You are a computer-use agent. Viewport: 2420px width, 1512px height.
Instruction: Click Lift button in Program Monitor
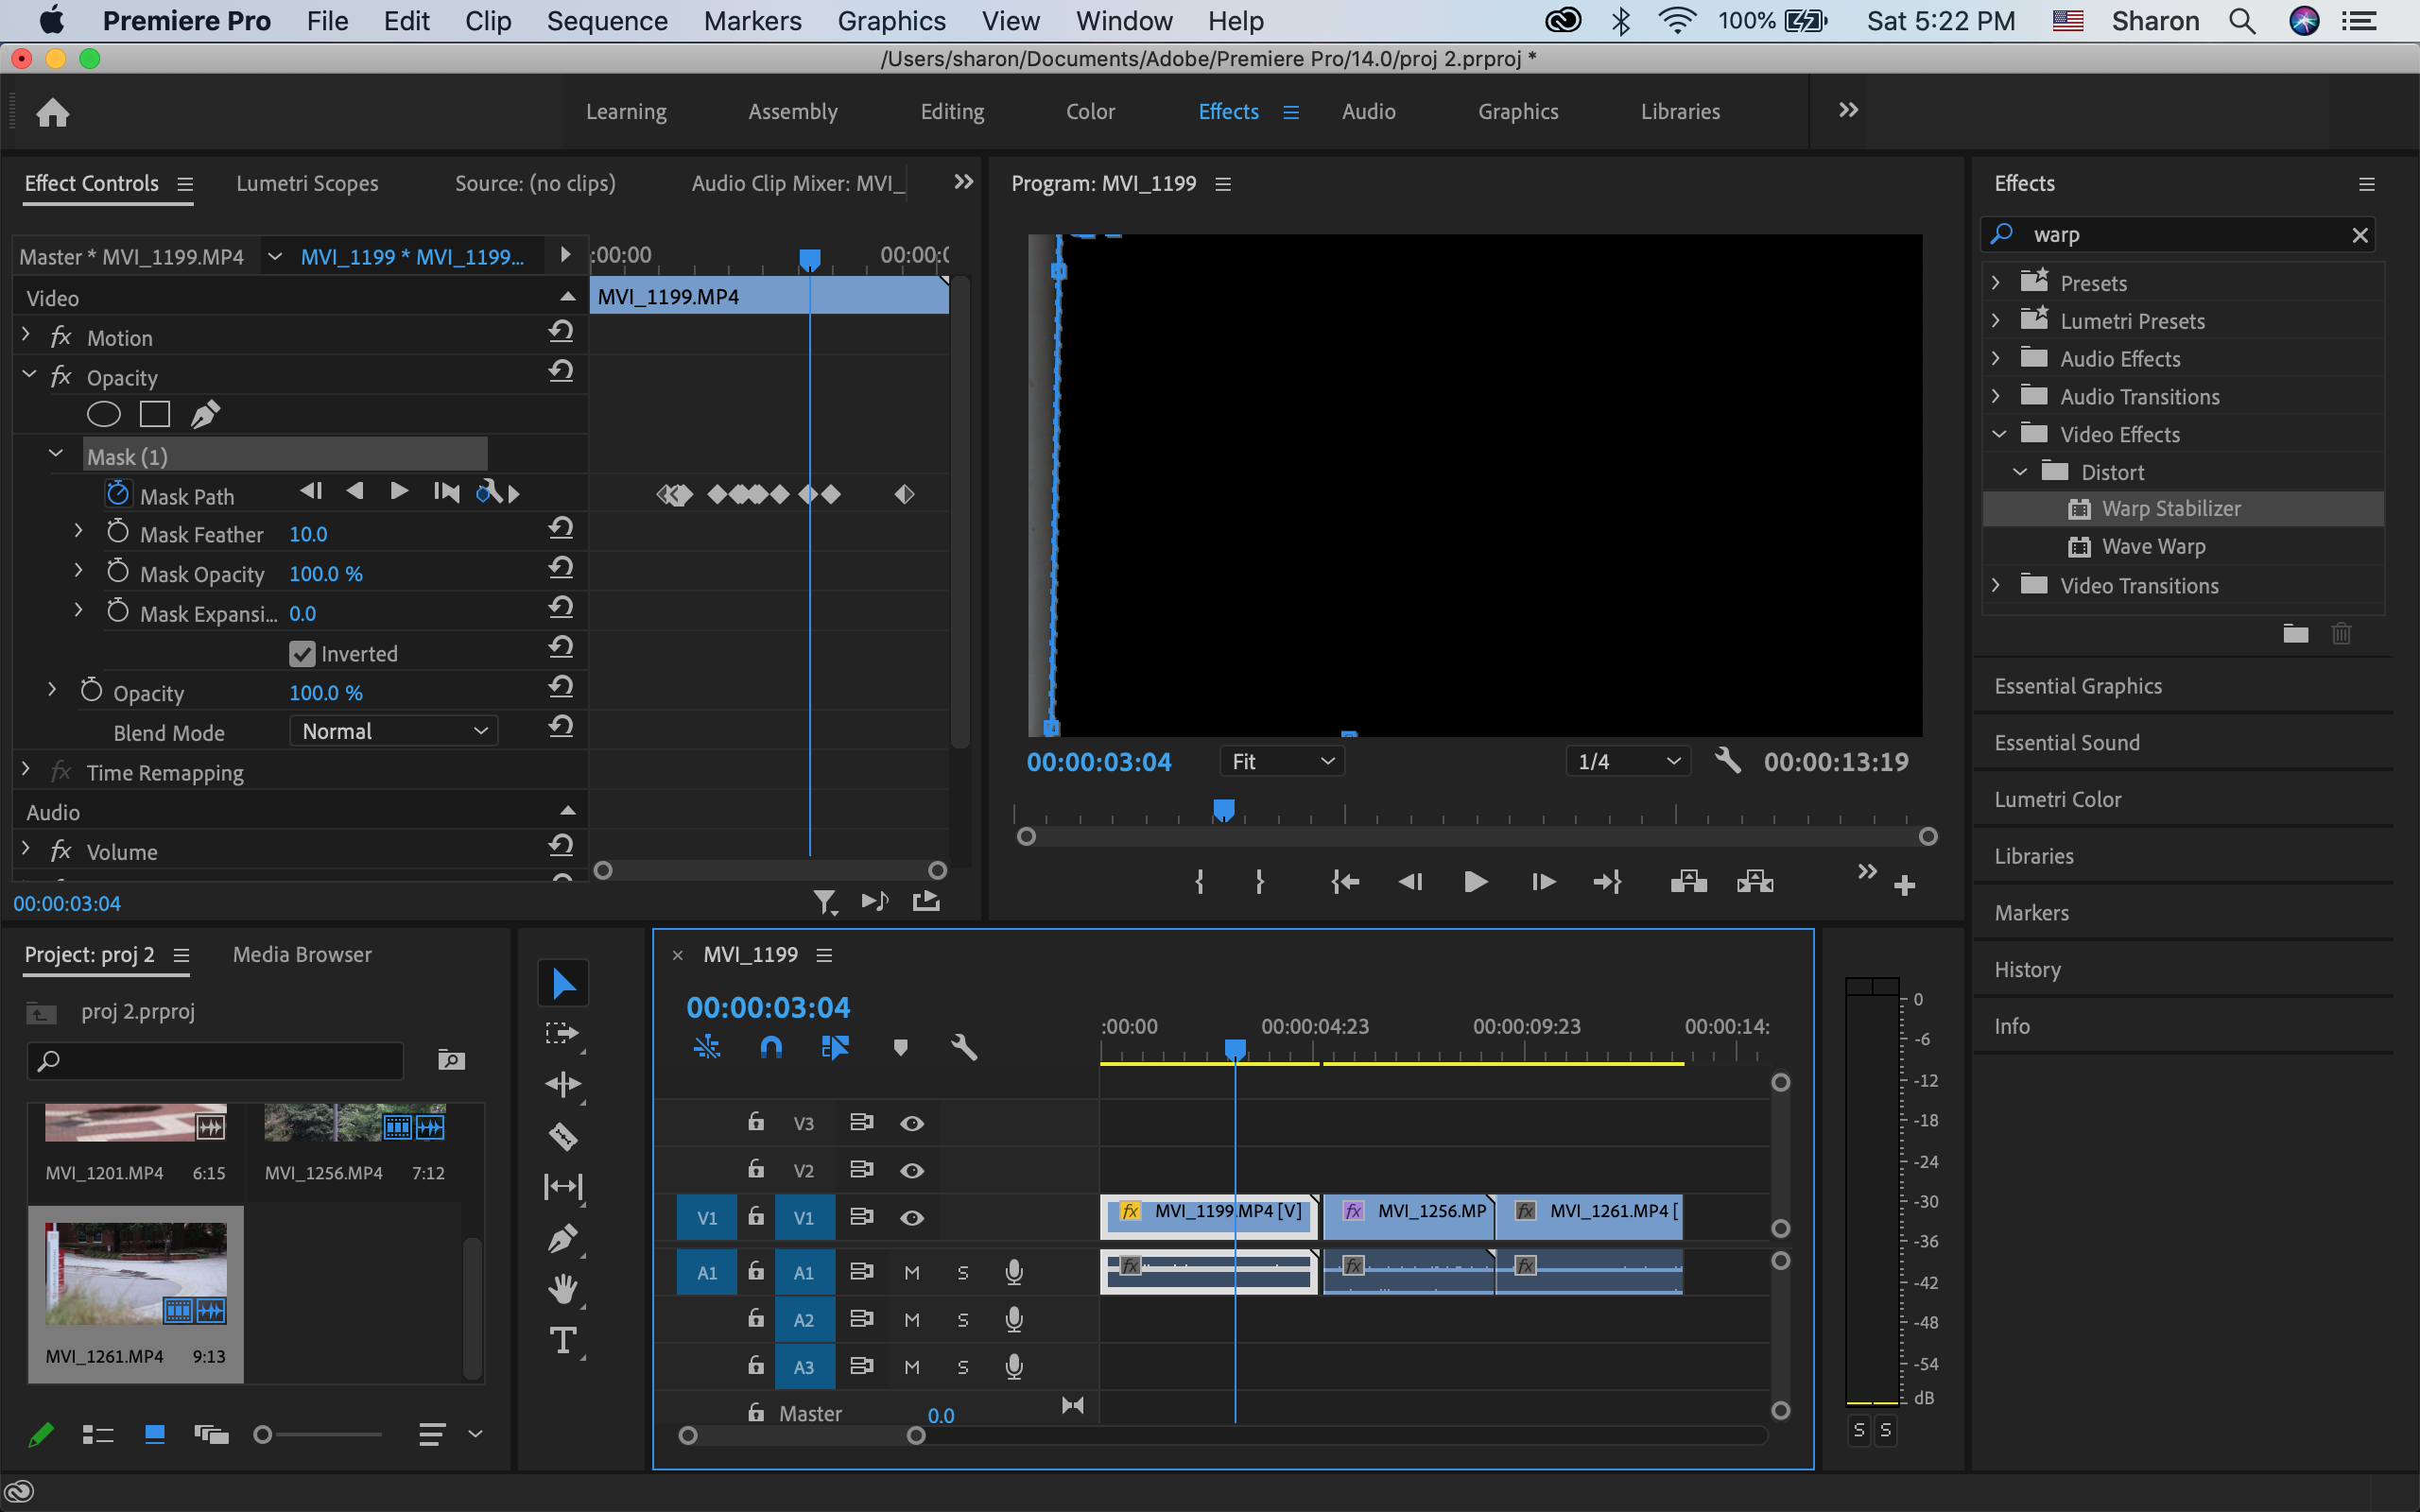(1688, 882)
